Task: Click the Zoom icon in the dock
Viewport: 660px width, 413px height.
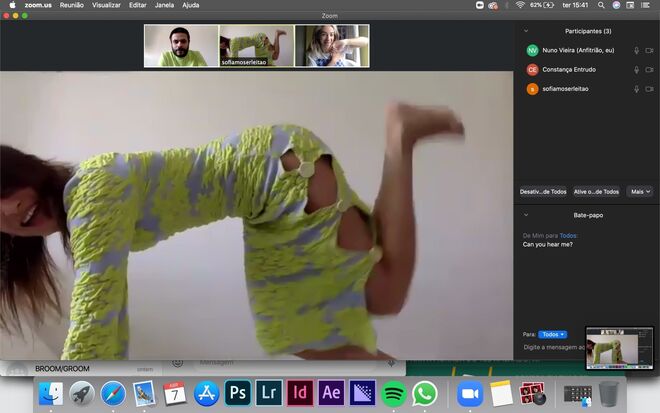Action: pyautogui.click(x=470, y=393)
